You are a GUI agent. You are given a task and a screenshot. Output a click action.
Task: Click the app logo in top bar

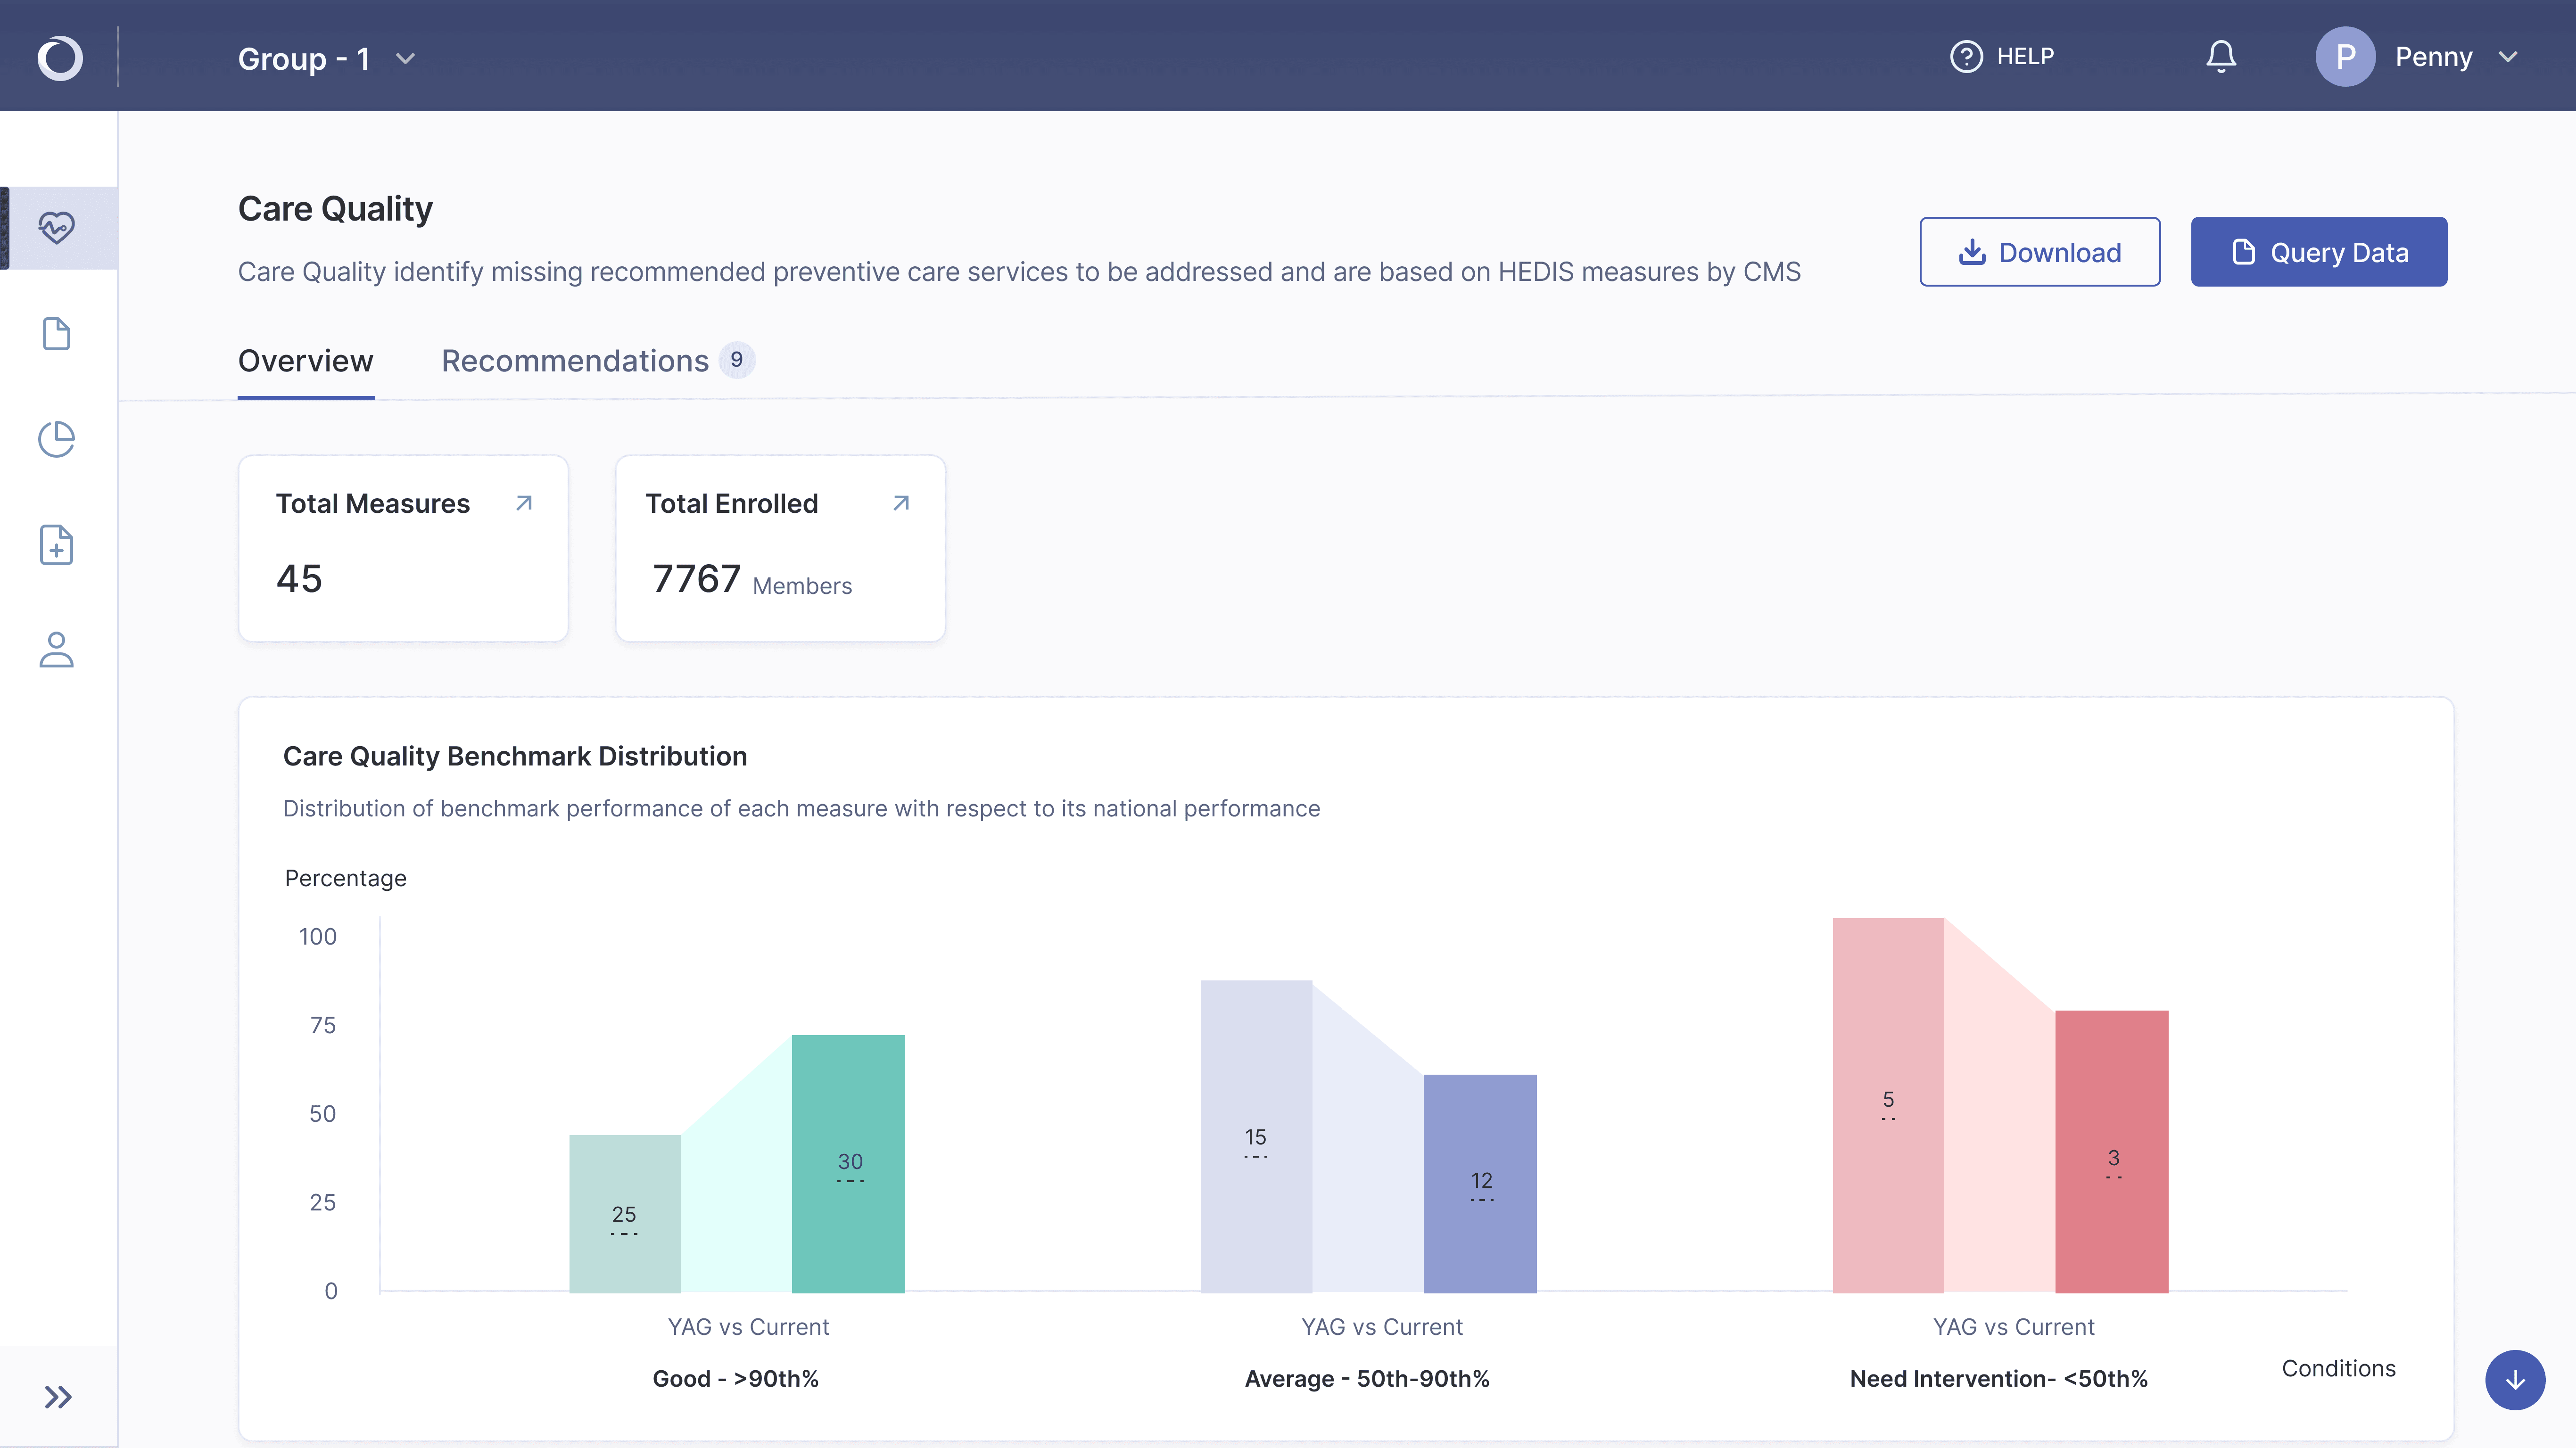(60, 57)
